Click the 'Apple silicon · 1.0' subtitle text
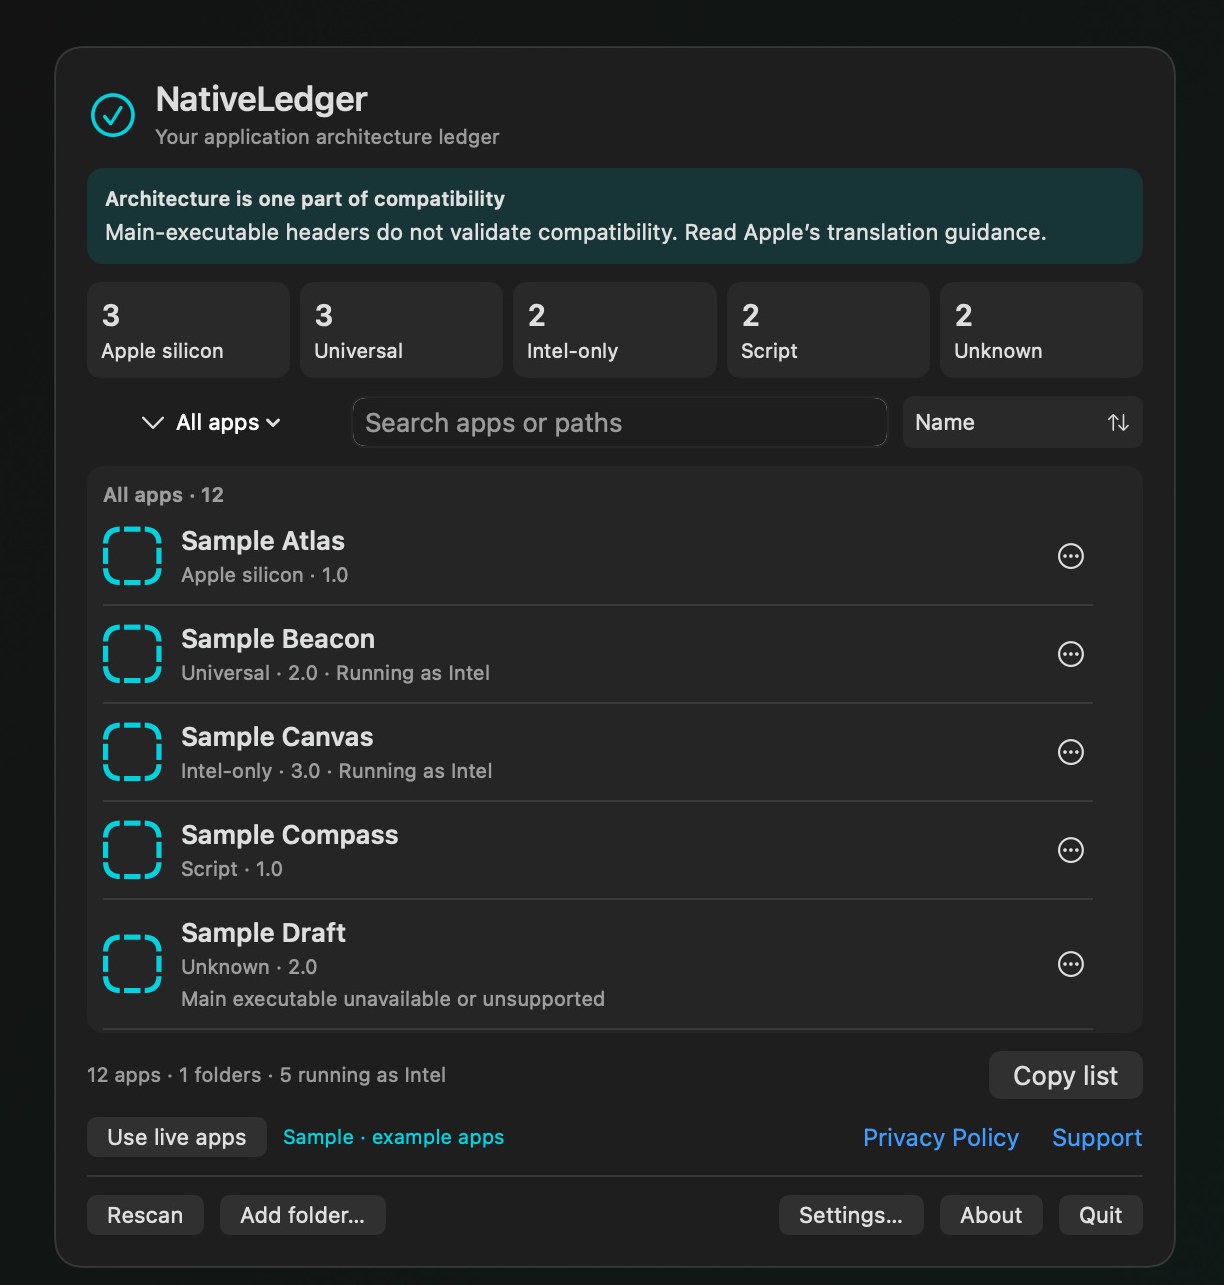This screenshot has width=1224, height=1285. (x=264, y=575)
